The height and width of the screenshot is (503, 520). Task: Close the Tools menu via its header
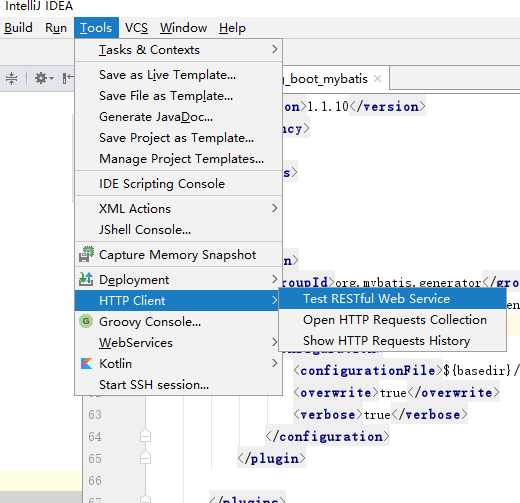point(96,28)
